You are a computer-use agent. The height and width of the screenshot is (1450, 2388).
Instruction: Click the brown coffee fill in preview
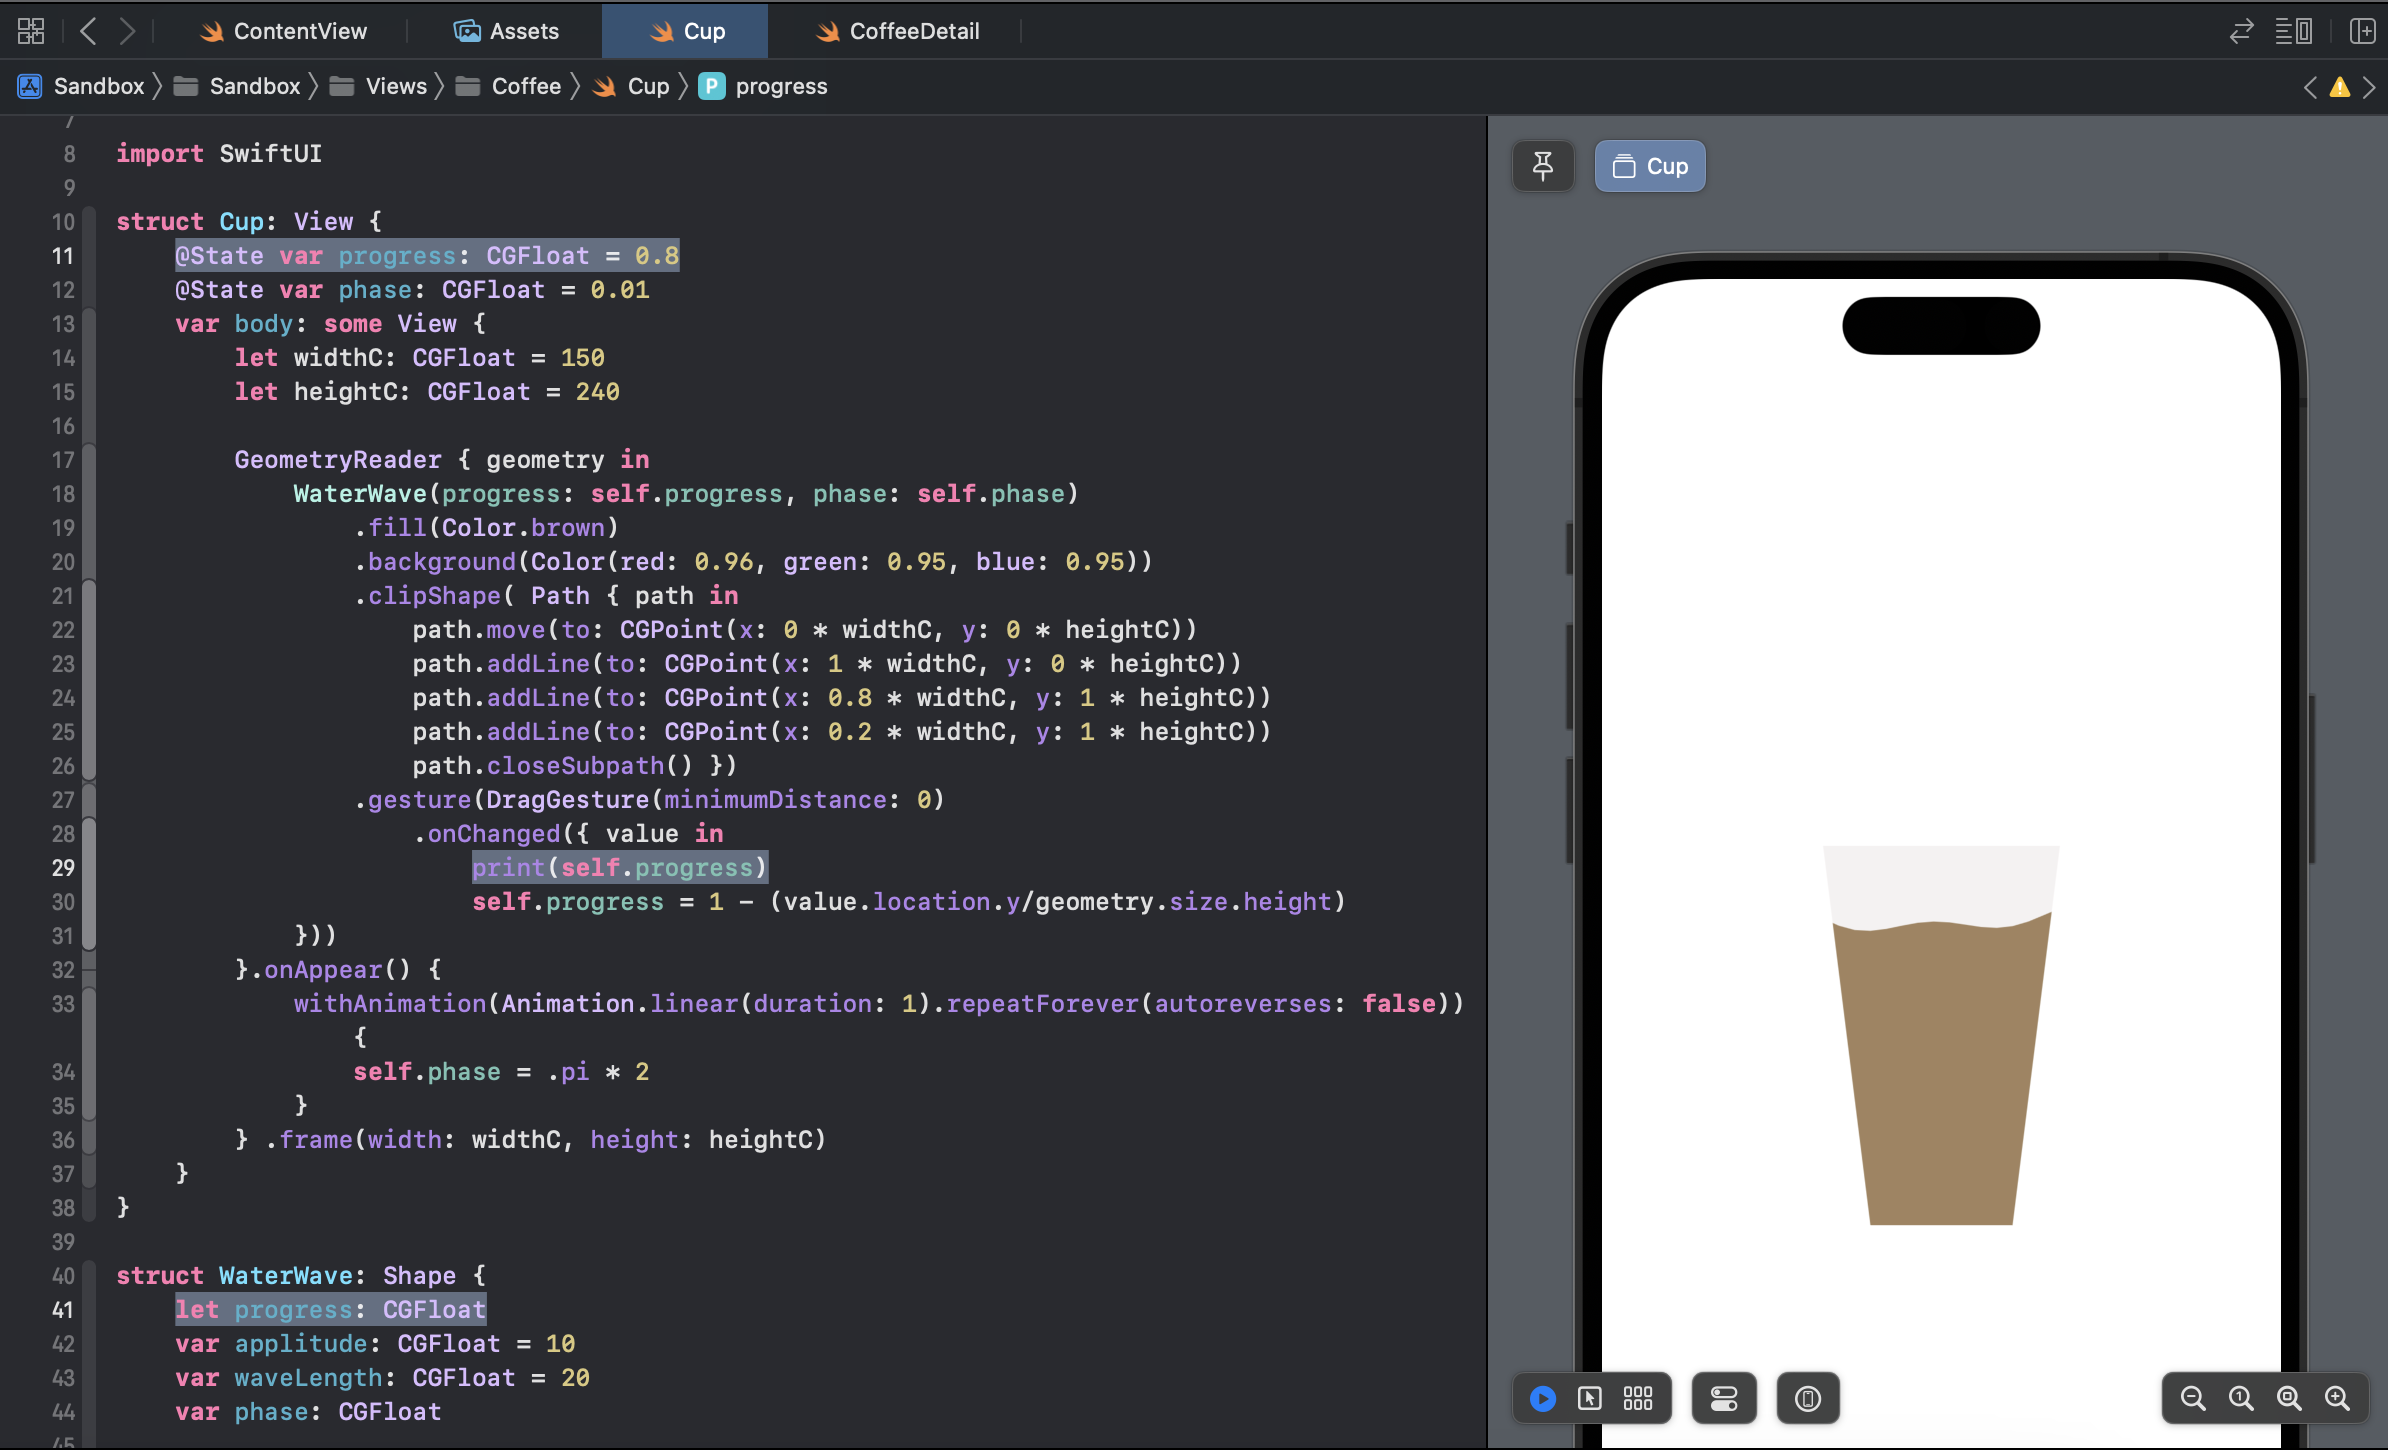coord(1940,1070)
